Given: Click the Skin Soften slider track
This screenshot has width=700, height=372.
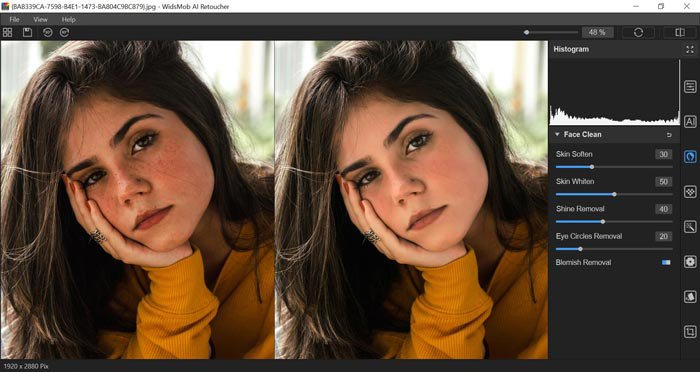Looking at the screenshot, I should (x=614, y=167).
